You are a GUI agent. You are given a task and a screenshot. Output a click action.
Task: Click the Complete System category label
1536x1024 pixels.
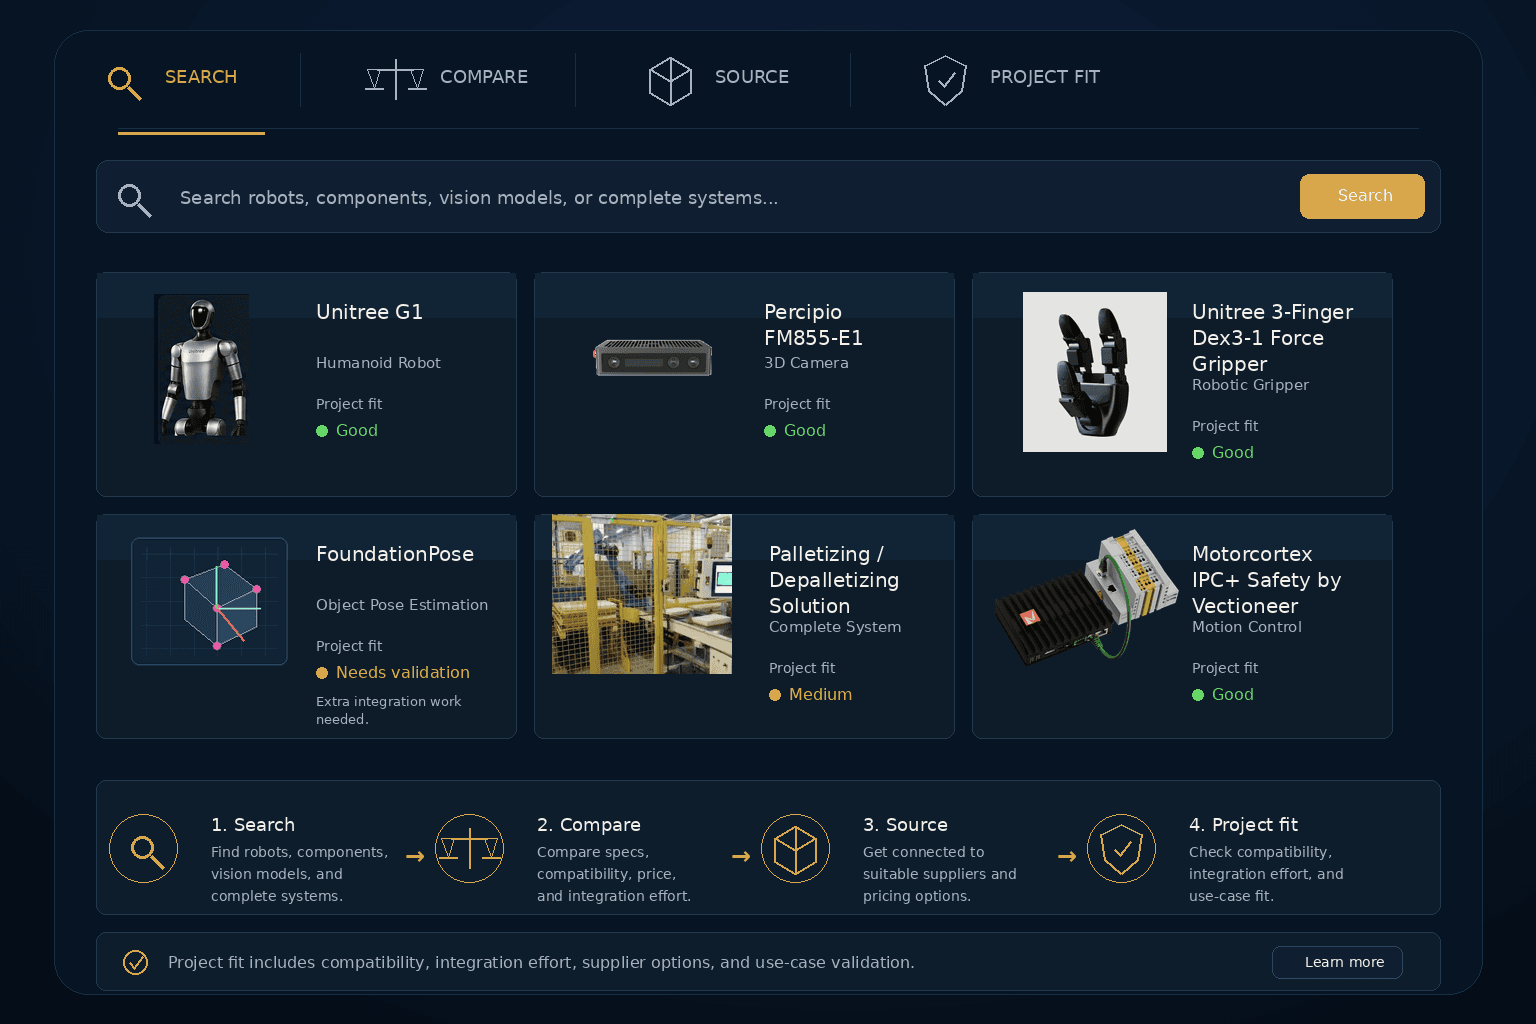point(835,627)
